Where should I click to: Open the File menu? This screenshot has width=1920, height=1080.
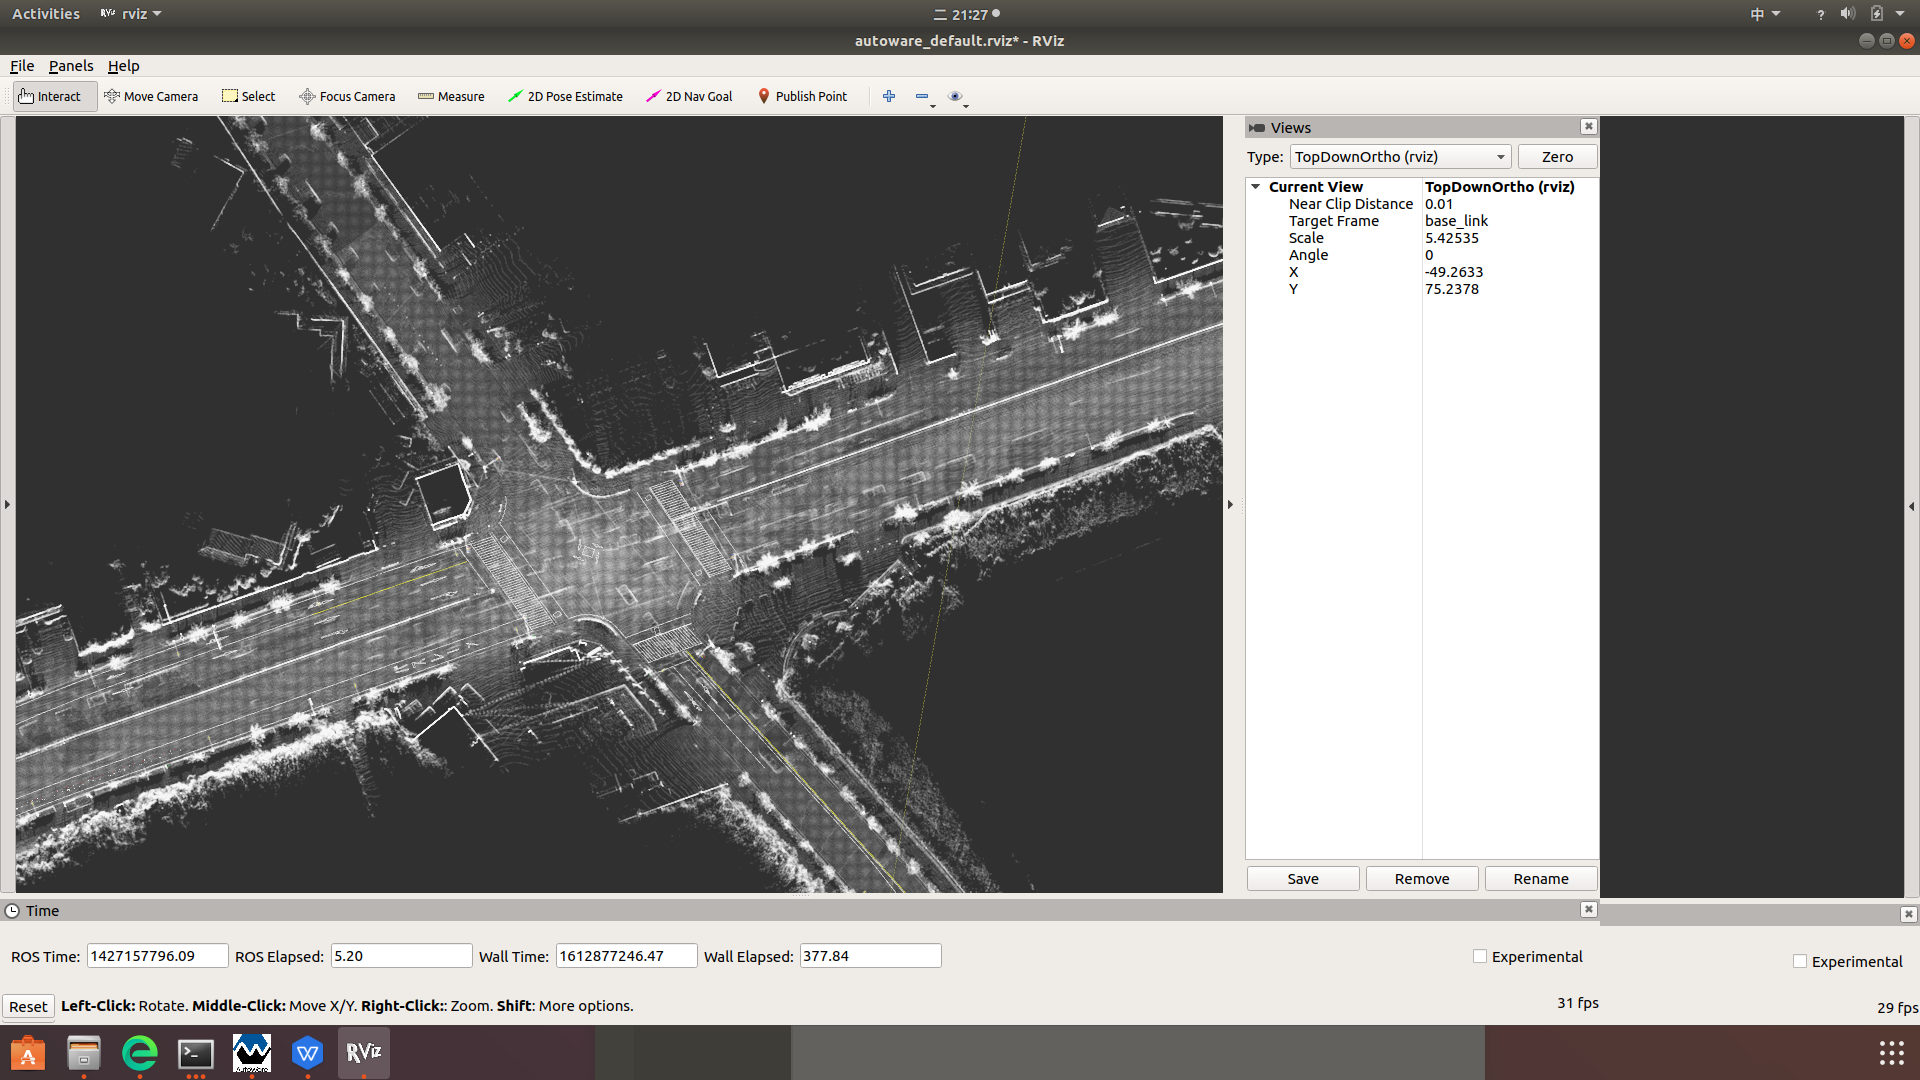[x=22, y=66]
